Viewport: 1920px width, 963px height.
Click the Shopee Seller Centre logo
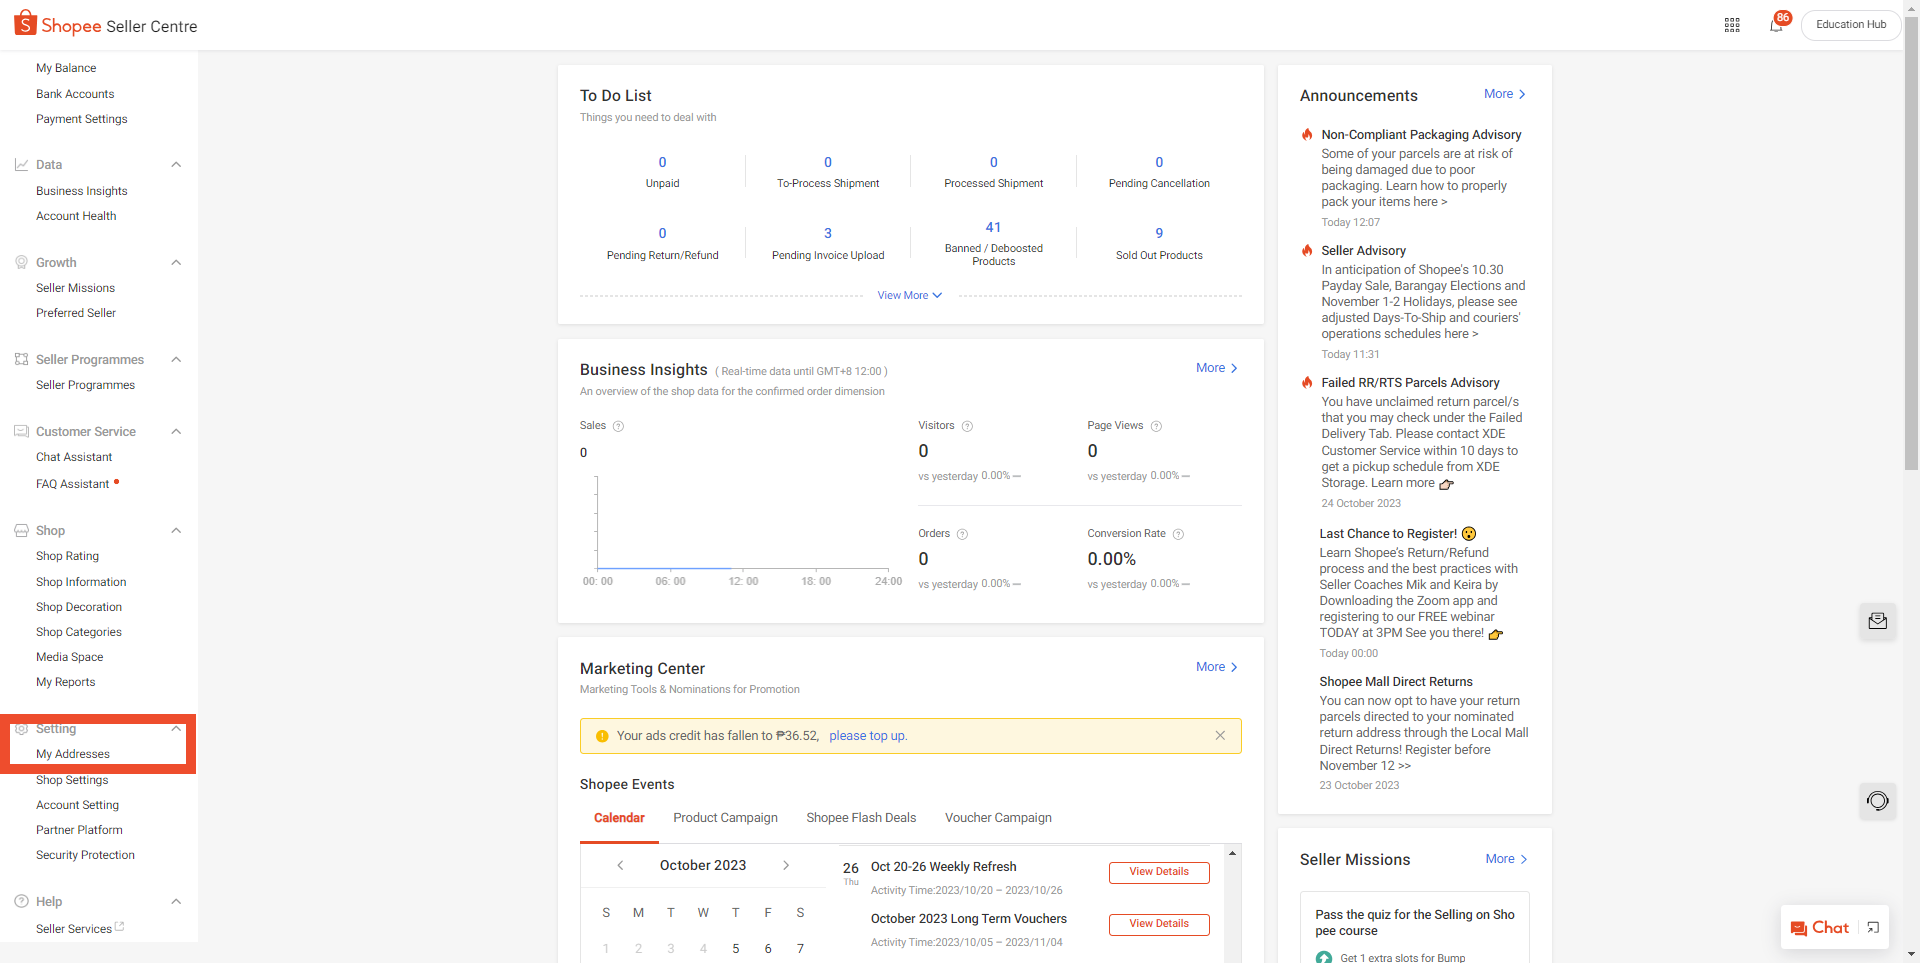(x=105, y=25)
